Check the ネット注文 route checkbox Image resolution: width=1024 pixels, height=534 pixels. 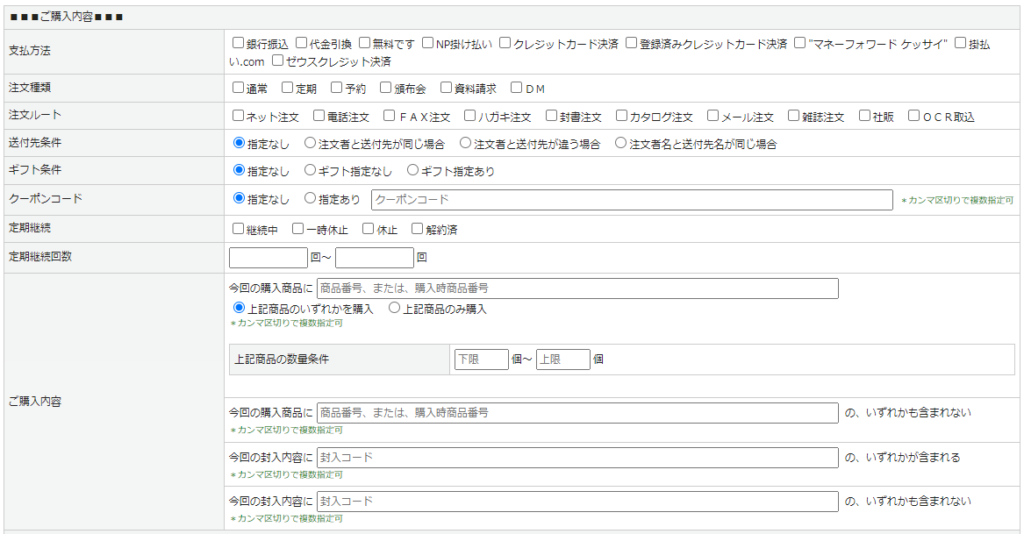click(x=238, y=116)
